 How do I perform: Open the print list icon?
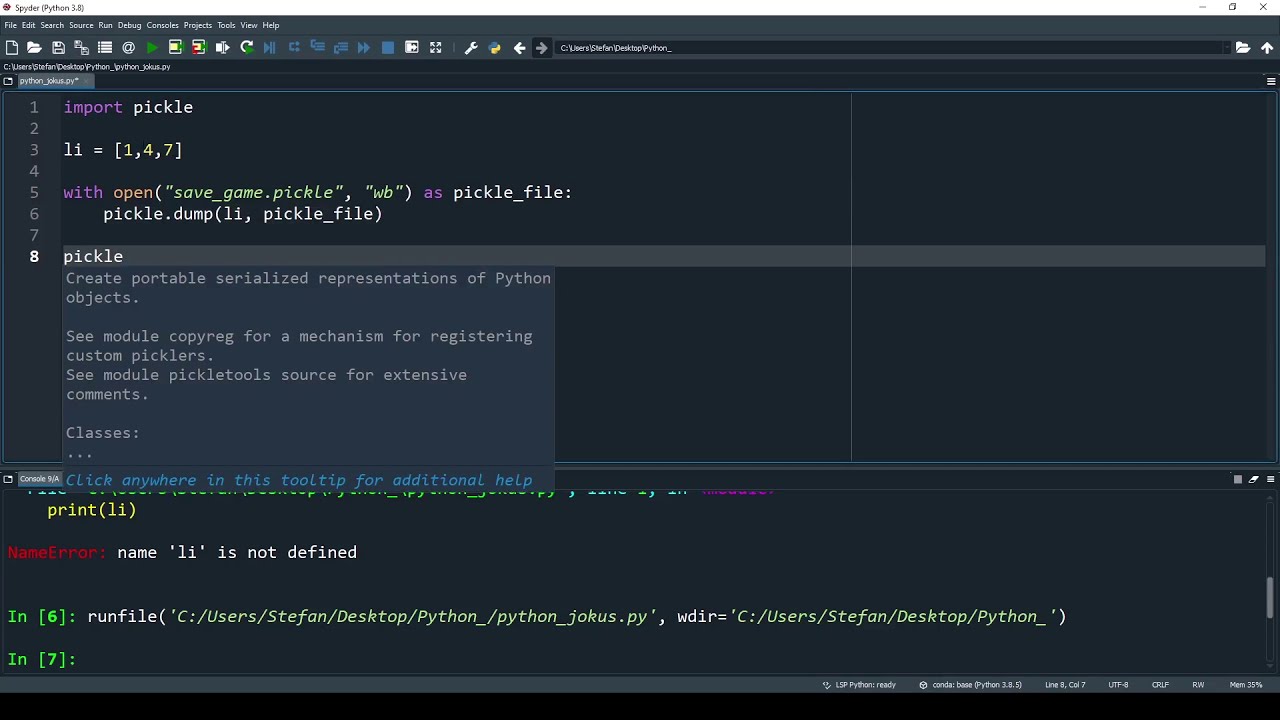(104, 47)
